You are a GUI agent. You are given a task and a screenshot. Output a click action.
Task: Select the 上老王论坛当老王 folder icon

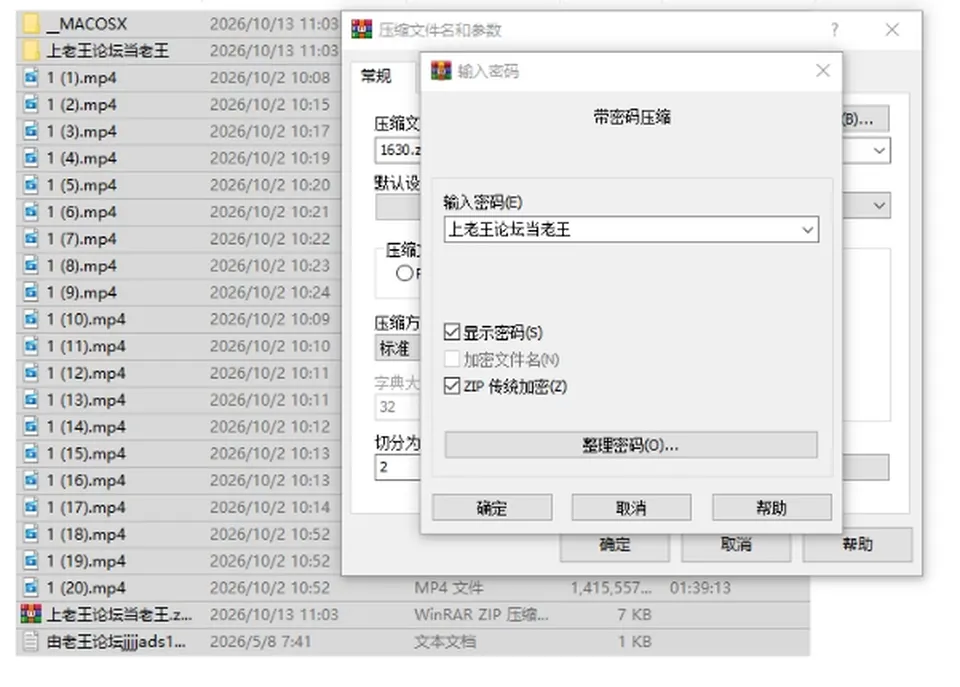31,50
